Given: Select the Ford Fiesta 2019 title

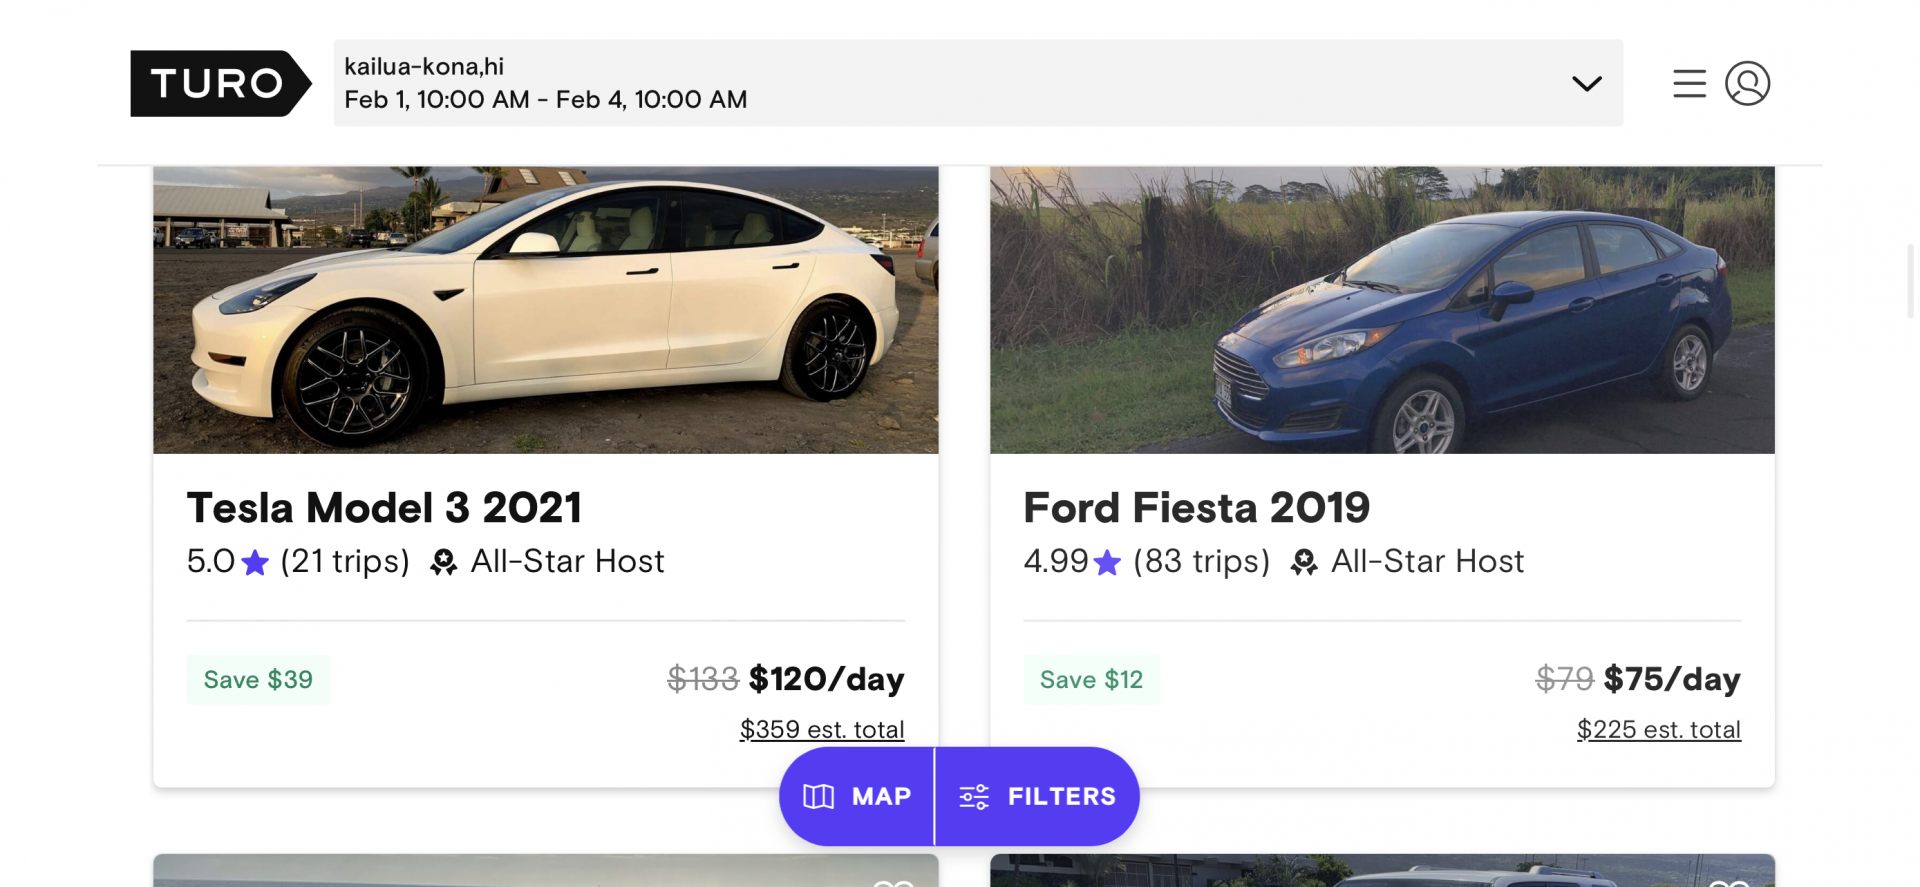Looking at the screenshot, I should tap(1196, 508).
